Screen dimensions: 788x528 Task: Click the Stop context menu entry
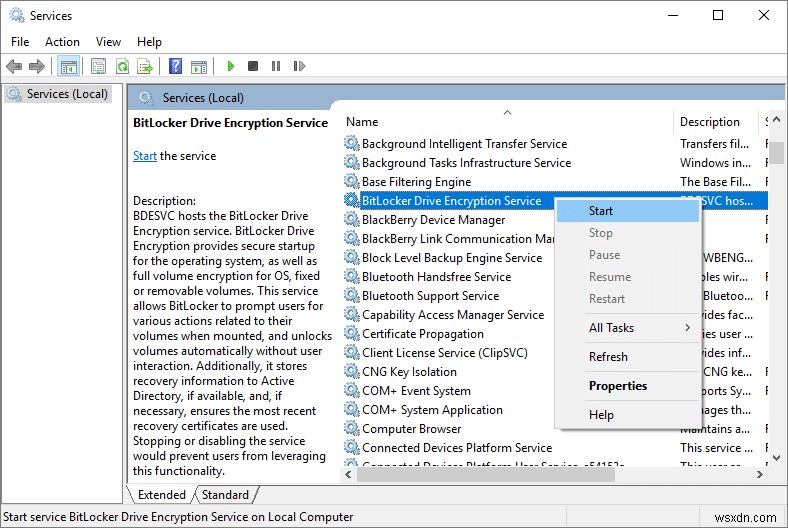tap(628, 233)
